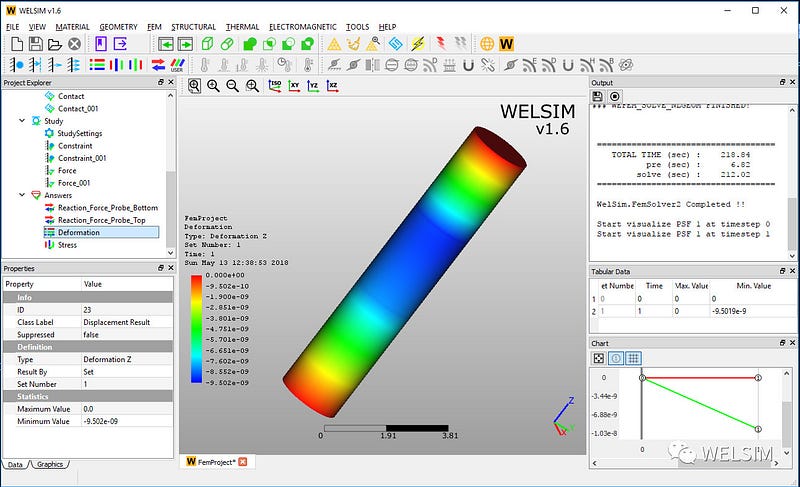Click the purple bookmark page icon
The width and height of the screenshot is (800, 487).
tap(101, 44)
